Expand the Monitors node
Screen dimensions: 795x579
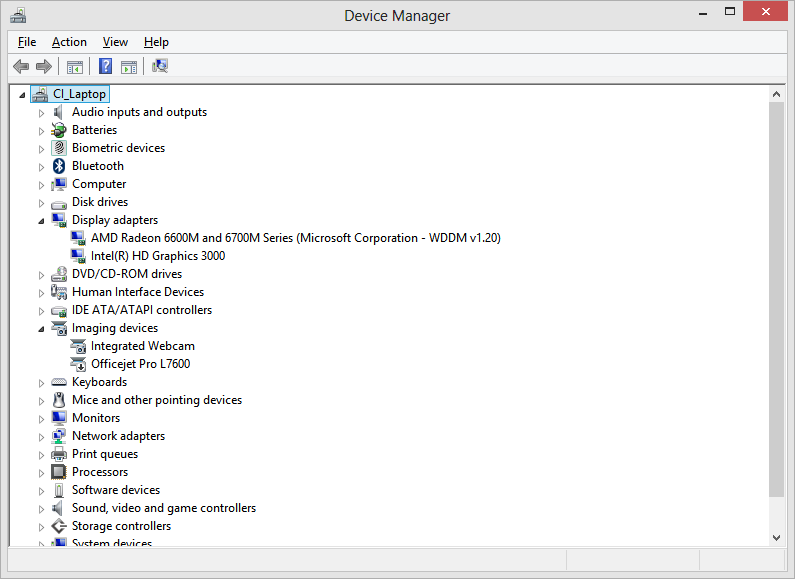pos(42,419)
